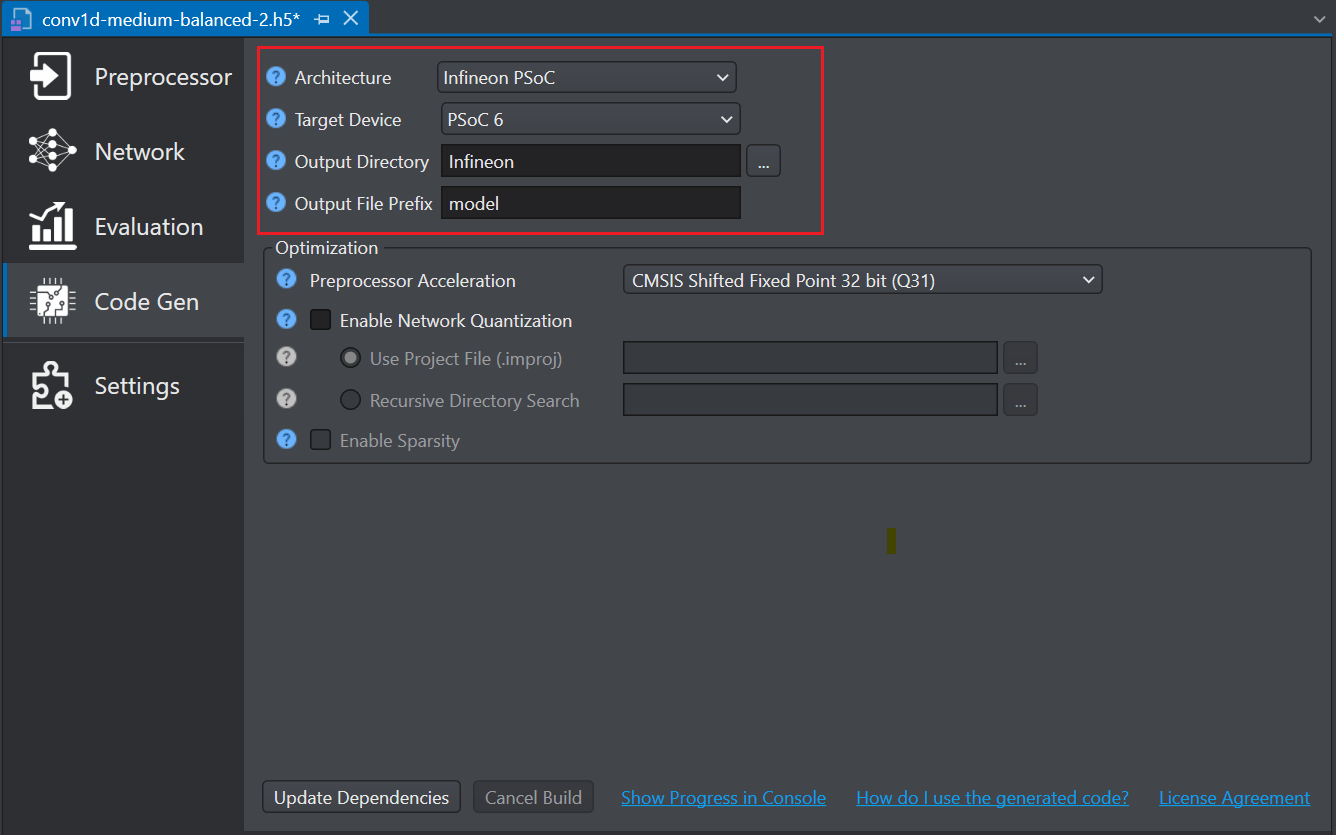Show help for Use Project File
This screenshot has height=835, width=1336.
[x=287, y=357]
